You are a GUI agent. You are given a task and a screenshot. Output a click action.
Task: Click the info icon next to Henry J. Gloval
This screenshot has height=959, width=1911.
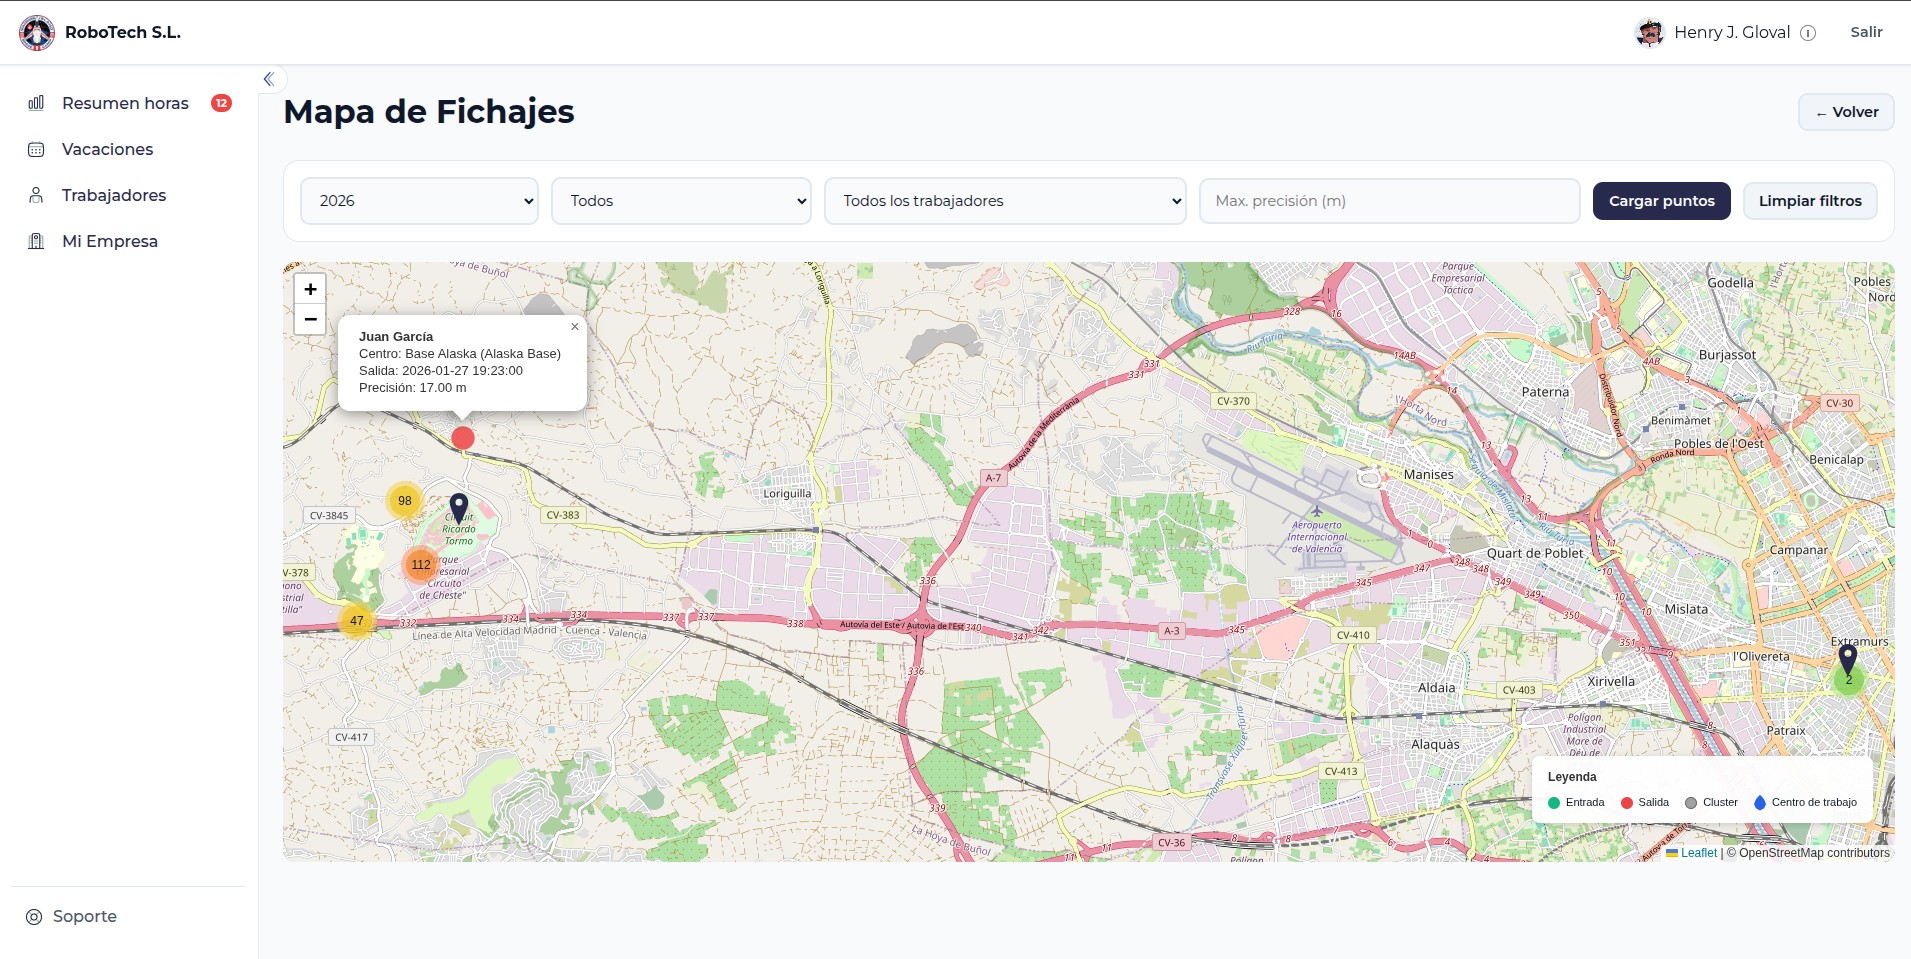point(1808,33)
